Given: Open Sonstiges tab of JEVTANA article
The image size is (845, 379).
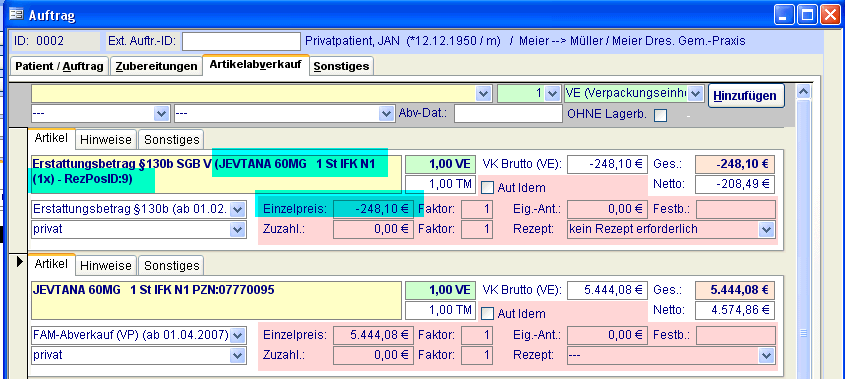Looking at the screenshot, I should click(171, 266).
